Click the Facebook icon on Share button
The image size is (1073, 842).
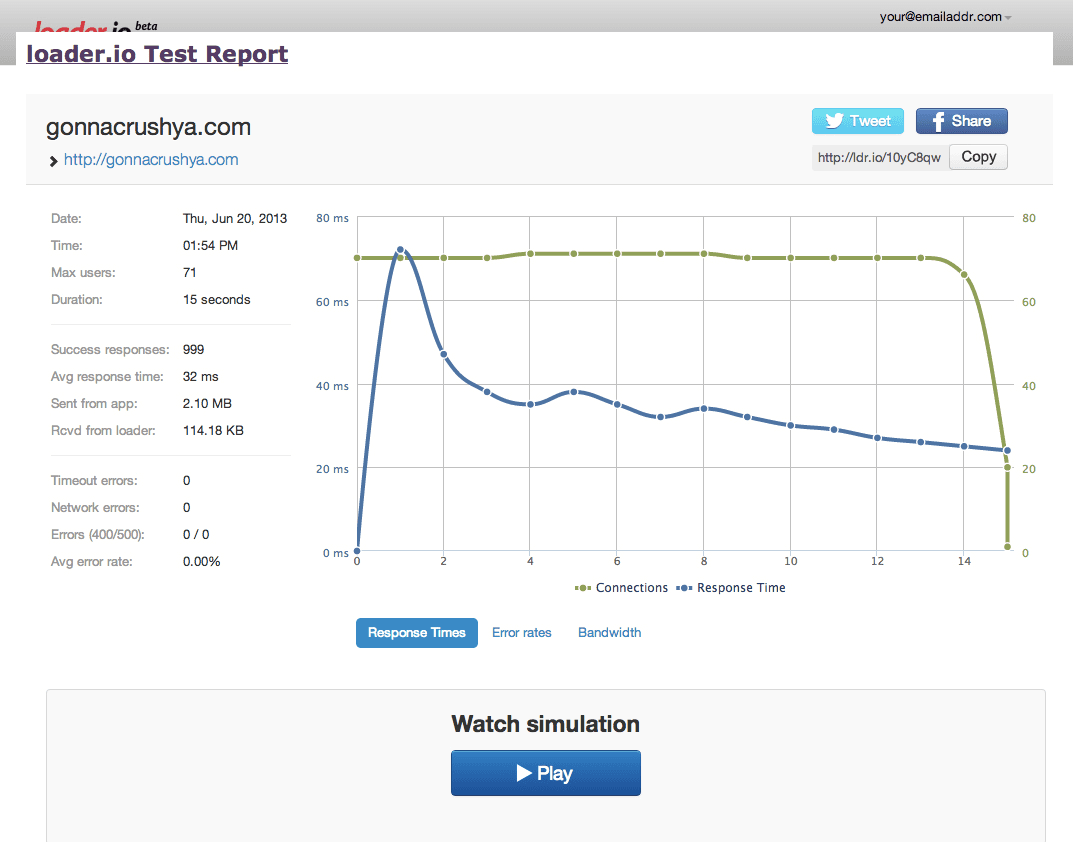(938, 121)
